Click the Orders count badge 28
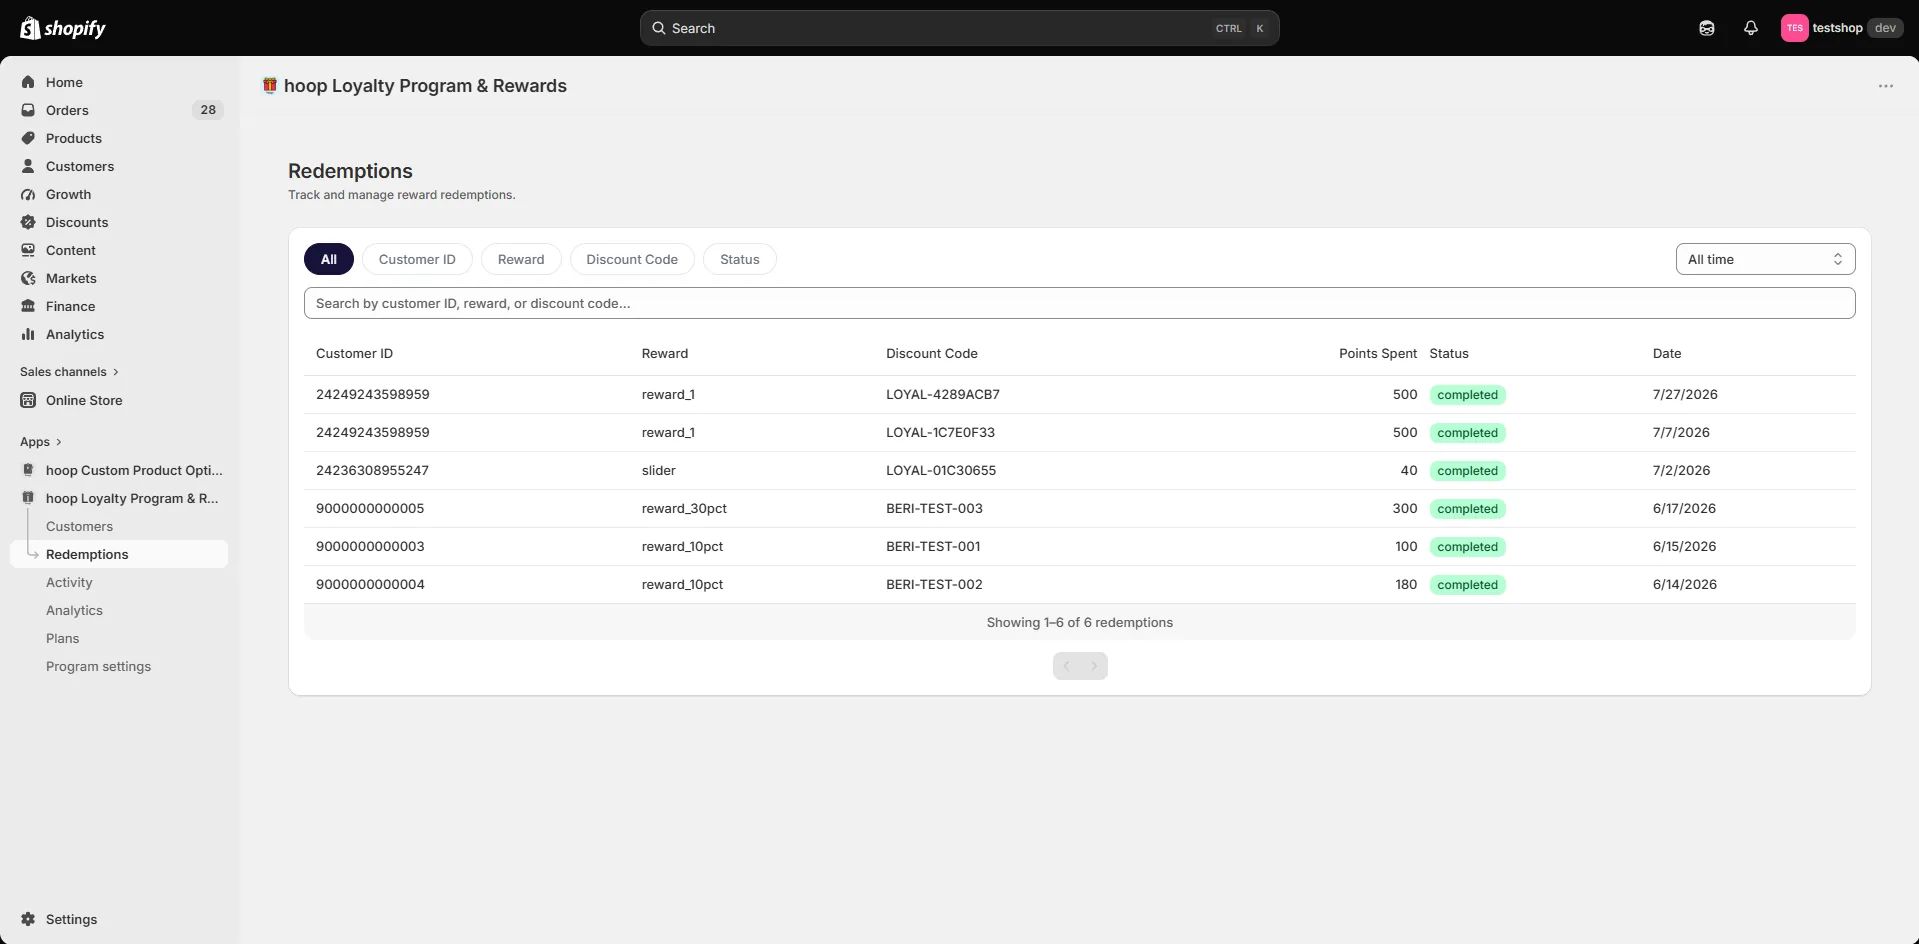The height and width of the screenshot is (944, 1919). [208, 110]
